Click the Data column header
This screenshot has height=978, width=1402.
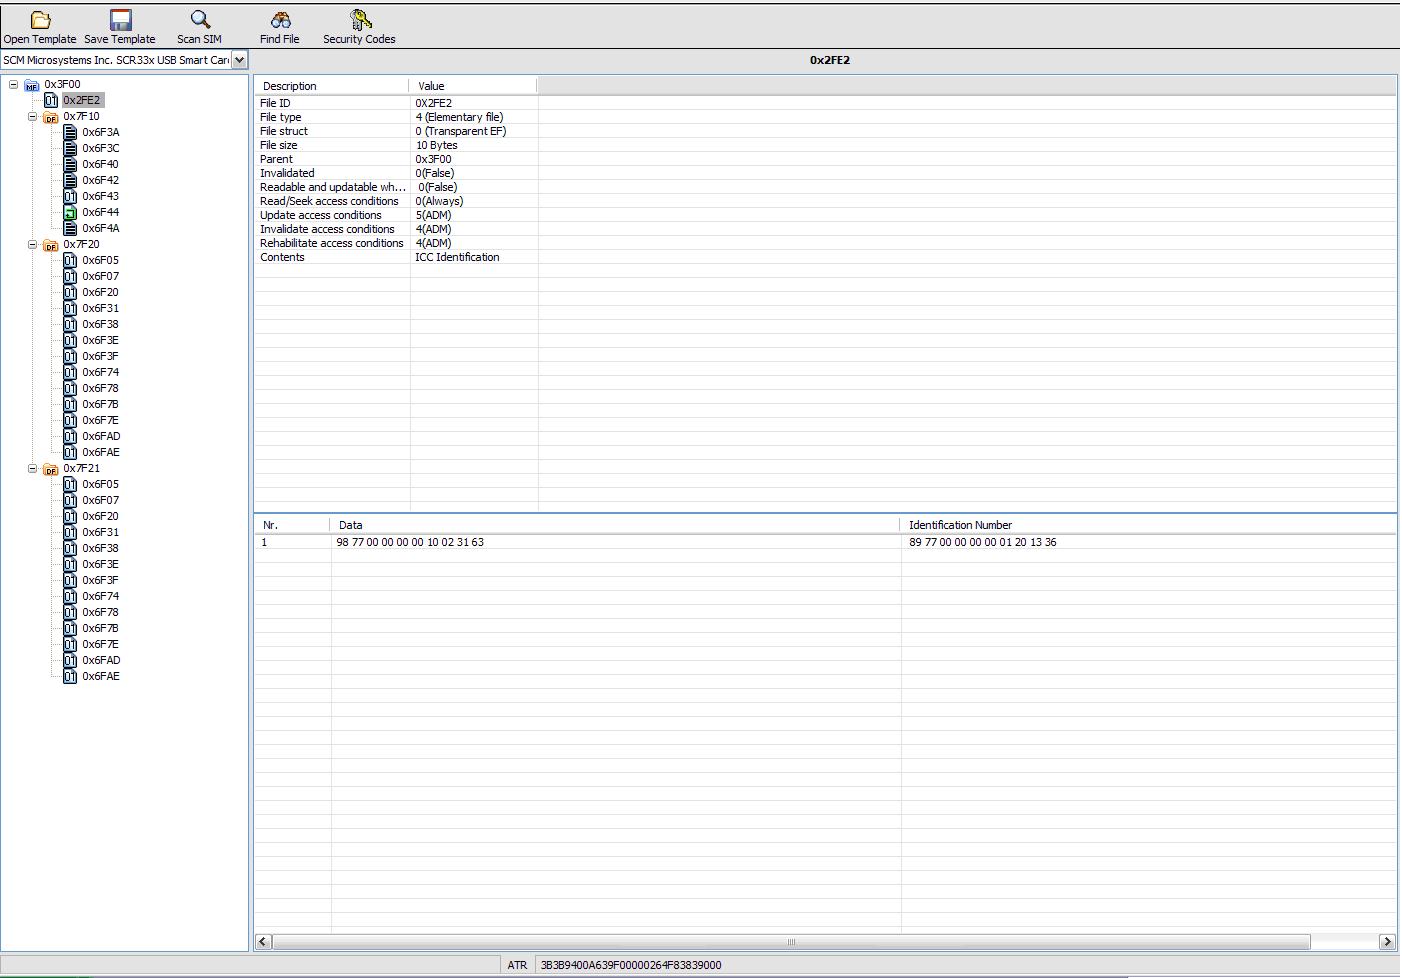point(615,525)
